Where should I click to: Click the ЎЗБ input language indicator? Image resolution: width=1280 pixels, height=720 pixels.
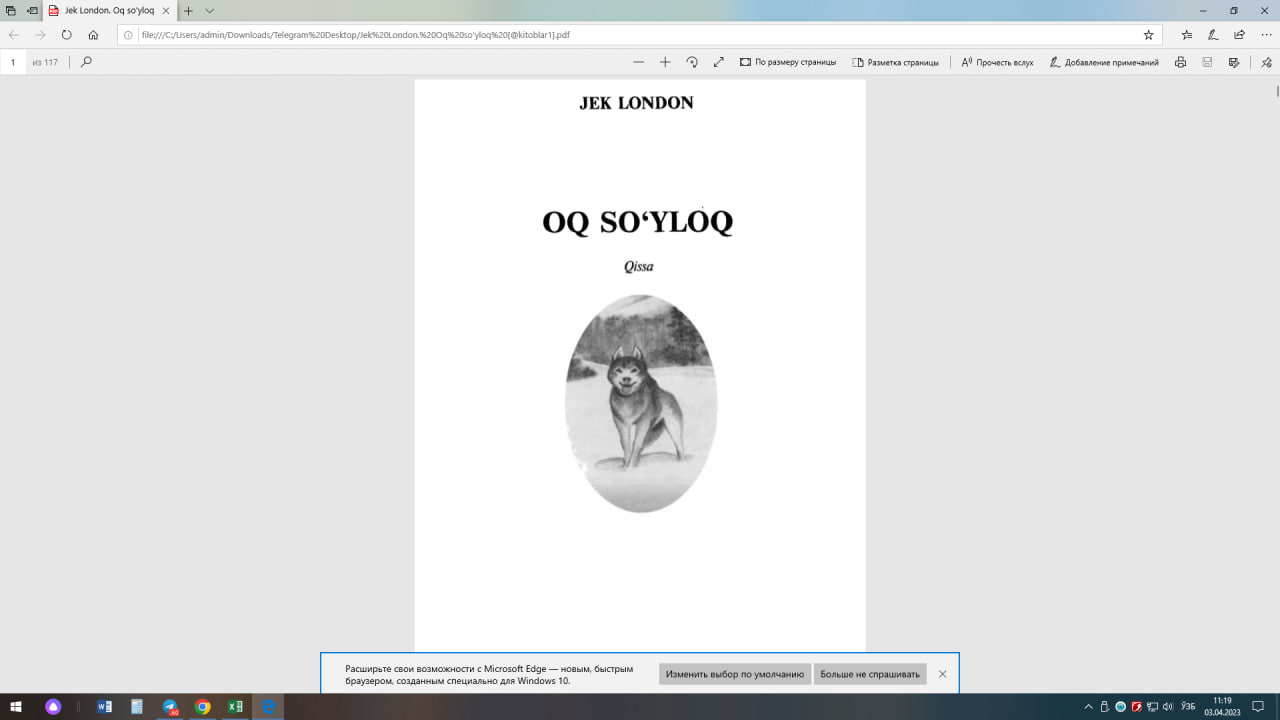tap(1188, 707)
